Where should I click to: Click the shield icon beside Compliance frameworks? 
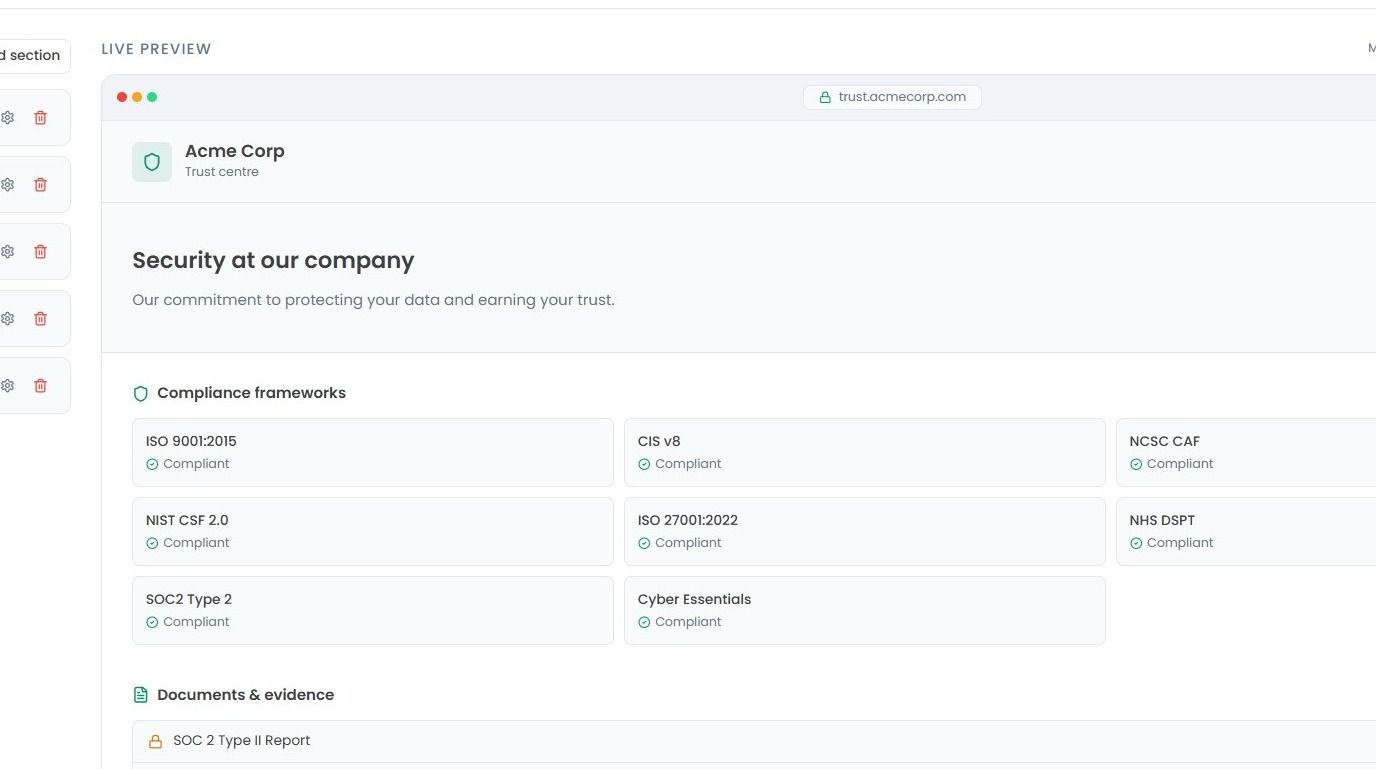tap(141, 394)
